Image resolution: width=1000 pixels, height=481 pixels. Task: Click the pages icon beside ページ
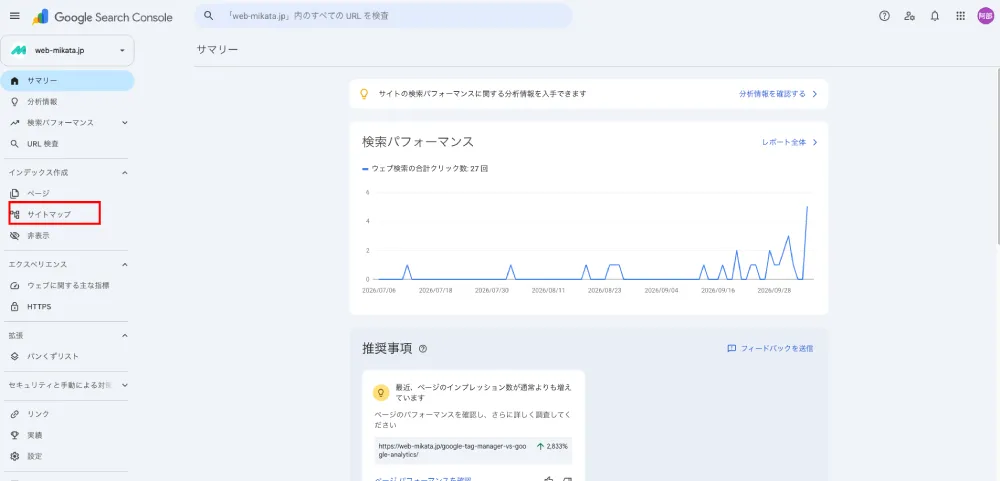(x=15, y=193)
